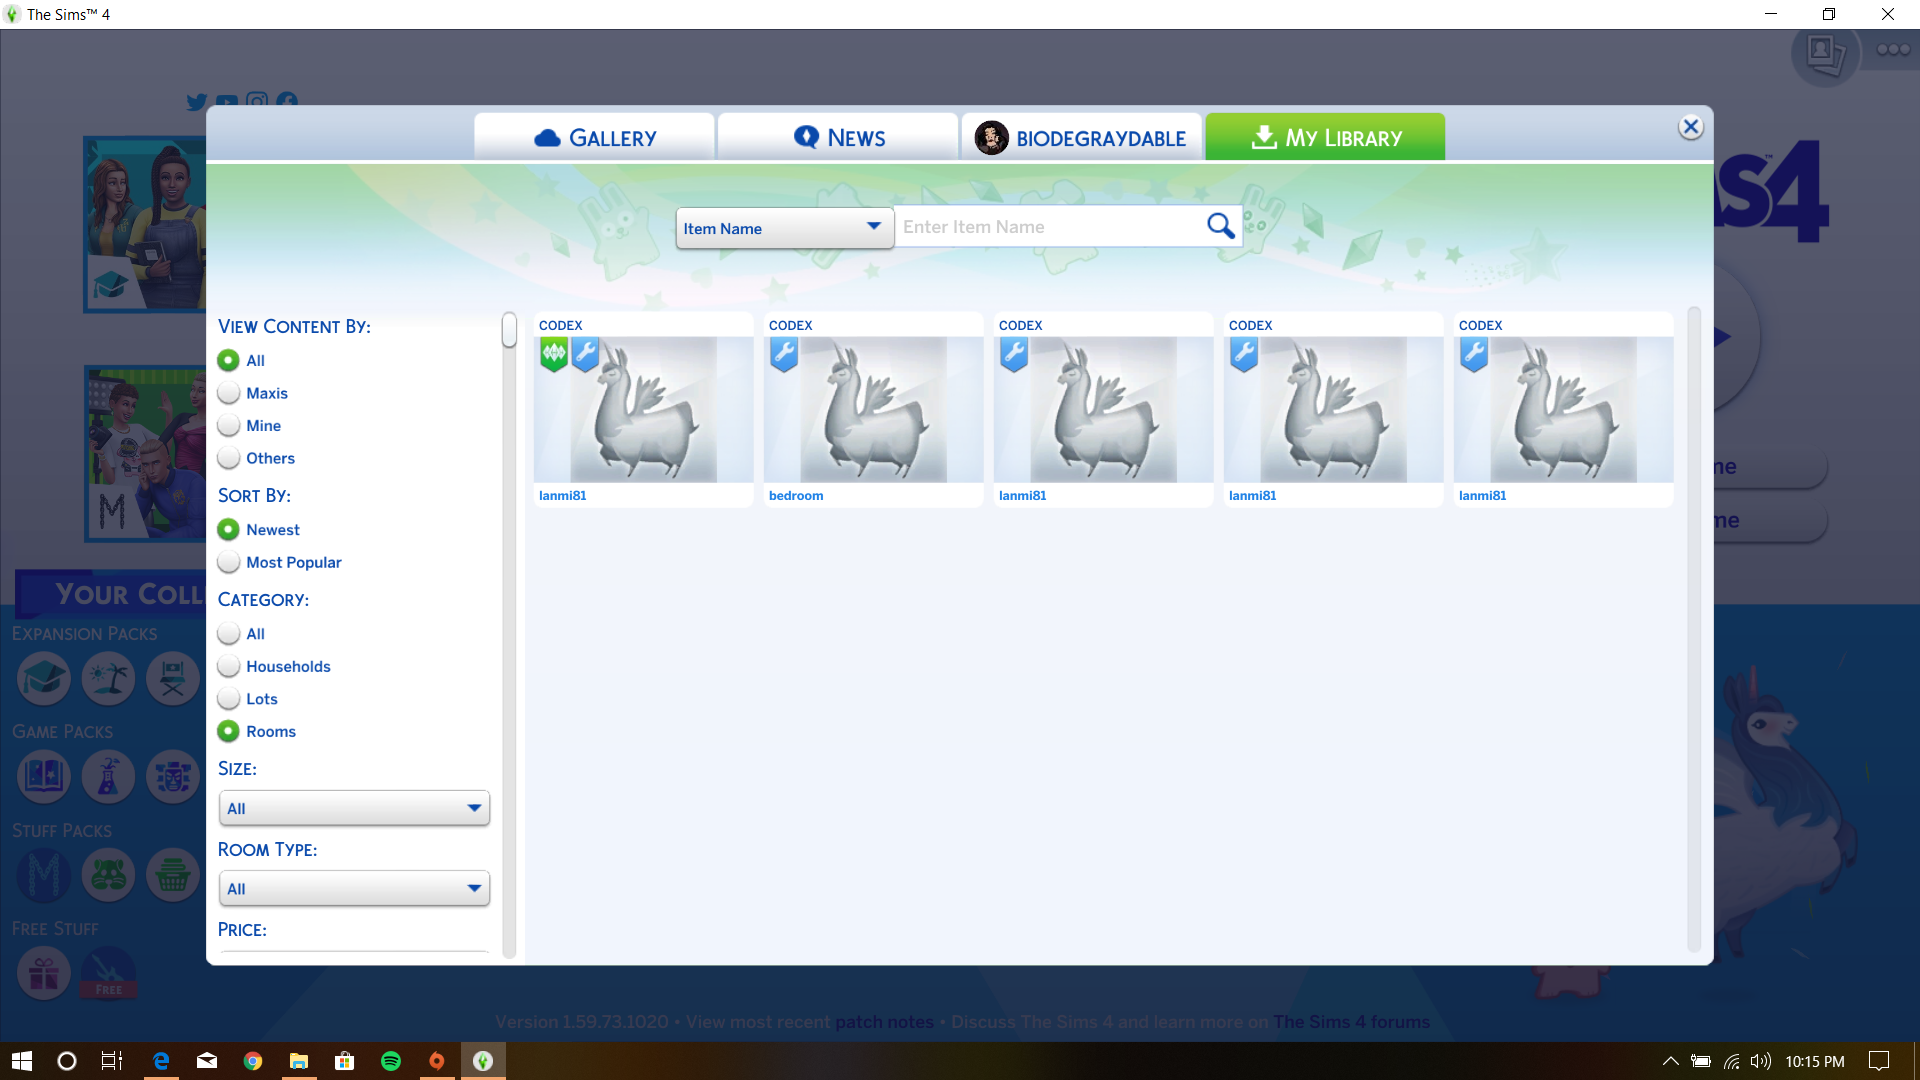This screenshot has width=1920, height=1080.
Task: Sort results by Newest
Action: [229, 529]
